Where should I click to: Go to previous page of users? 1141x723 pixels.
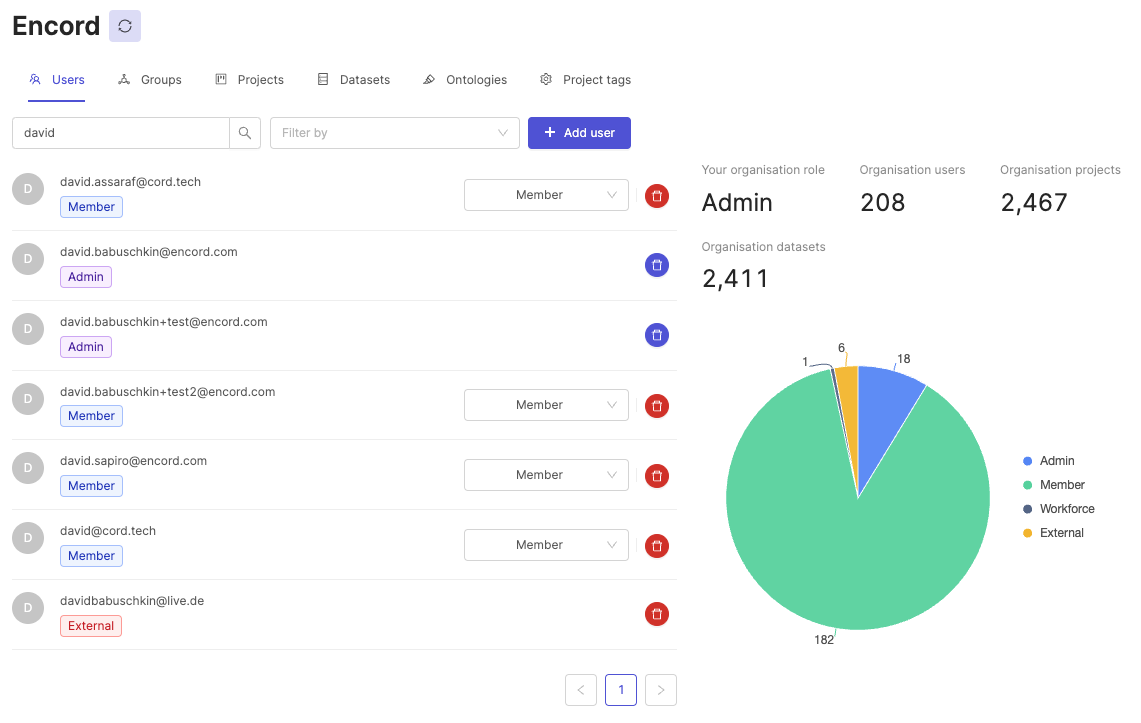[581, 690]
